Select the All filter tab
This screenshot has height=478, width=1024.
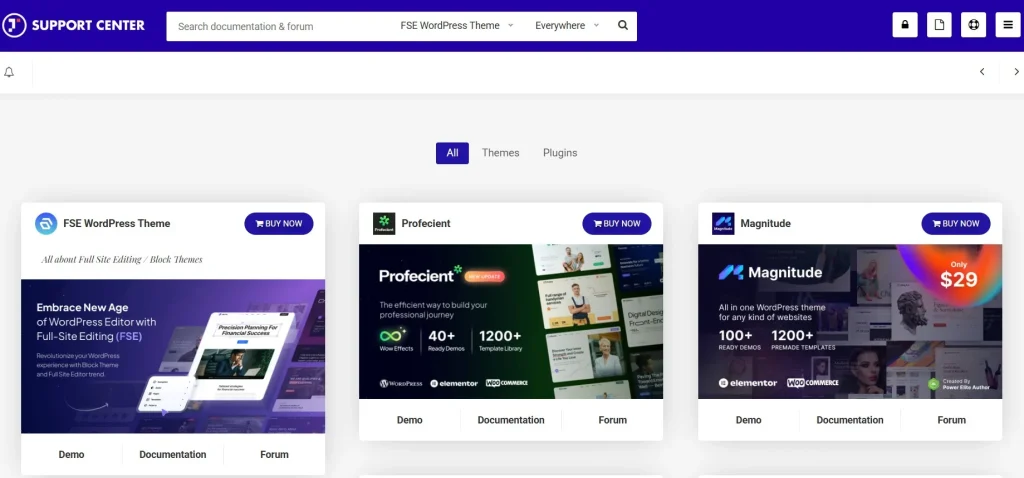coord(452,153)
